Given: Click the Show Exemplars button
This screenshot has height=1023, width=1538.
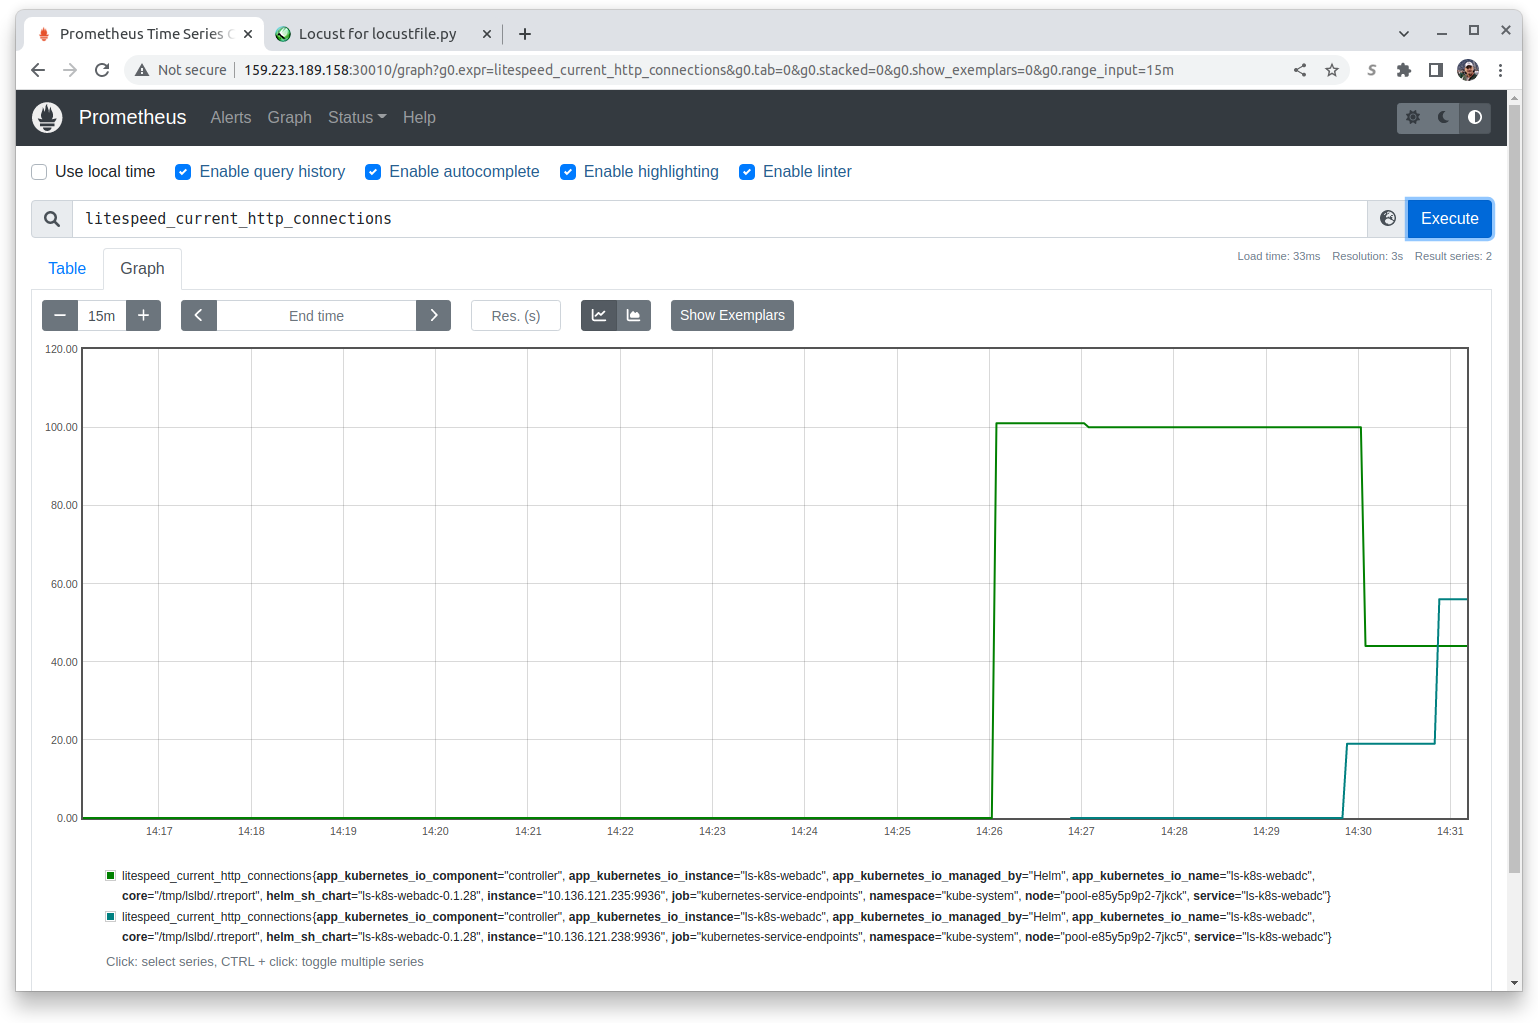Looking at the screenshot, I should 732,316.
